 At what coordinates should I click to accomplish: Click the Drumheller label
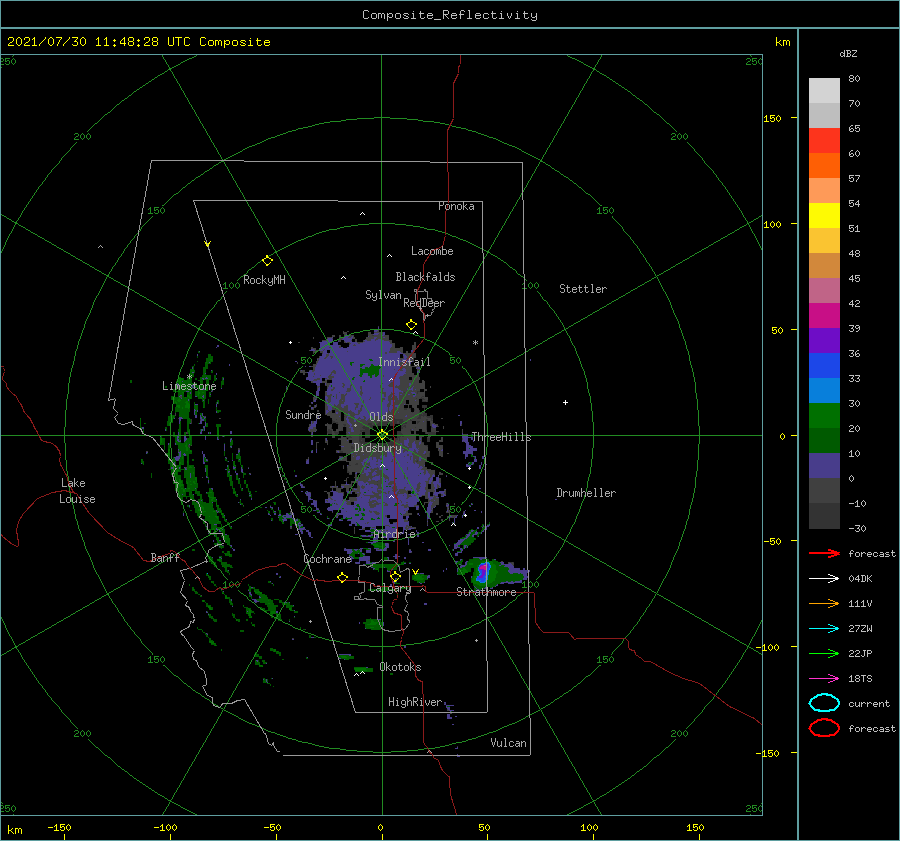pyautogui.click(x=586, y=493)
